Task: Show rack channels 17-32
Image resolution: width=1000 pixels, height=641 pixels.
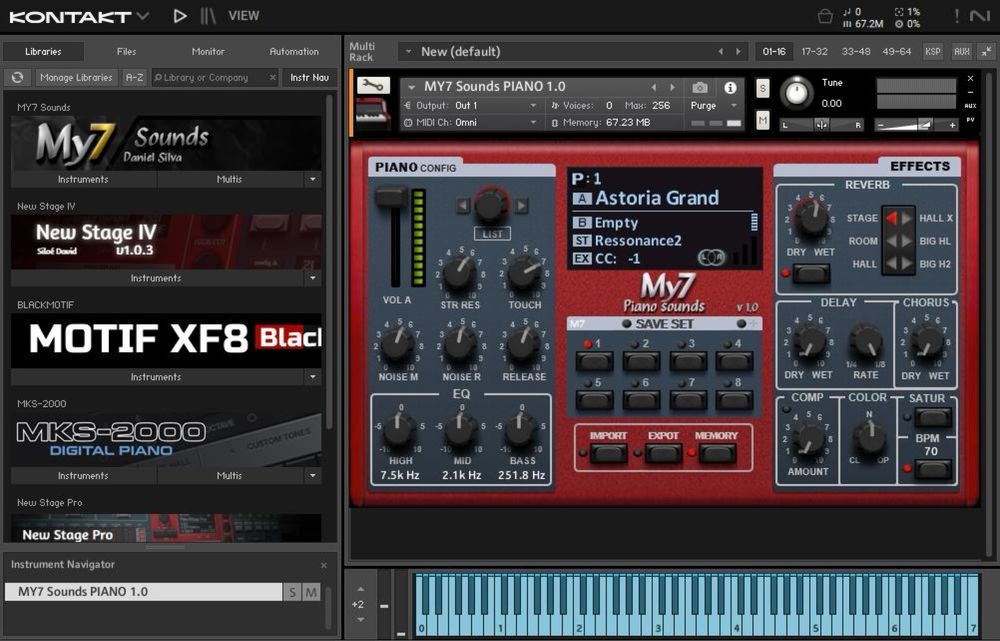Action: [x=814, y=52]
